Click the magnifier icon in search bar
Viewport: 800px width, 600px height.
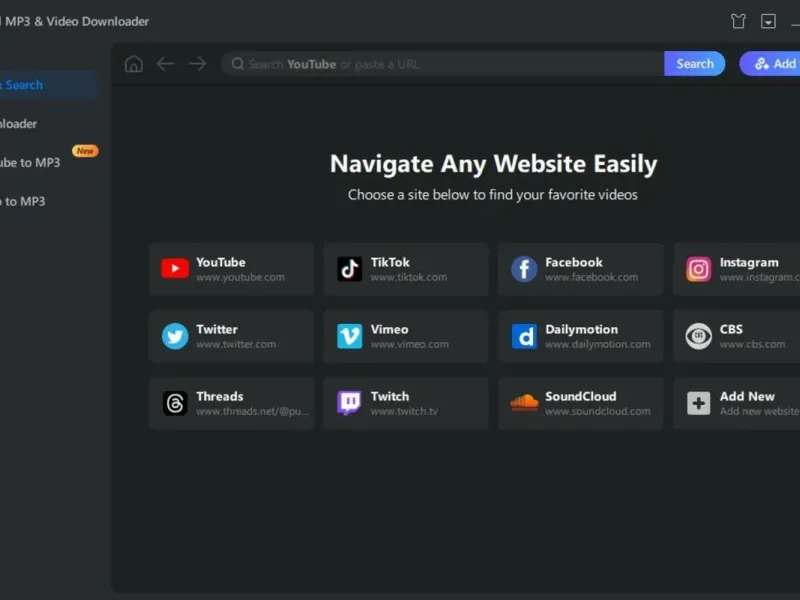click(x=237, y=64)
